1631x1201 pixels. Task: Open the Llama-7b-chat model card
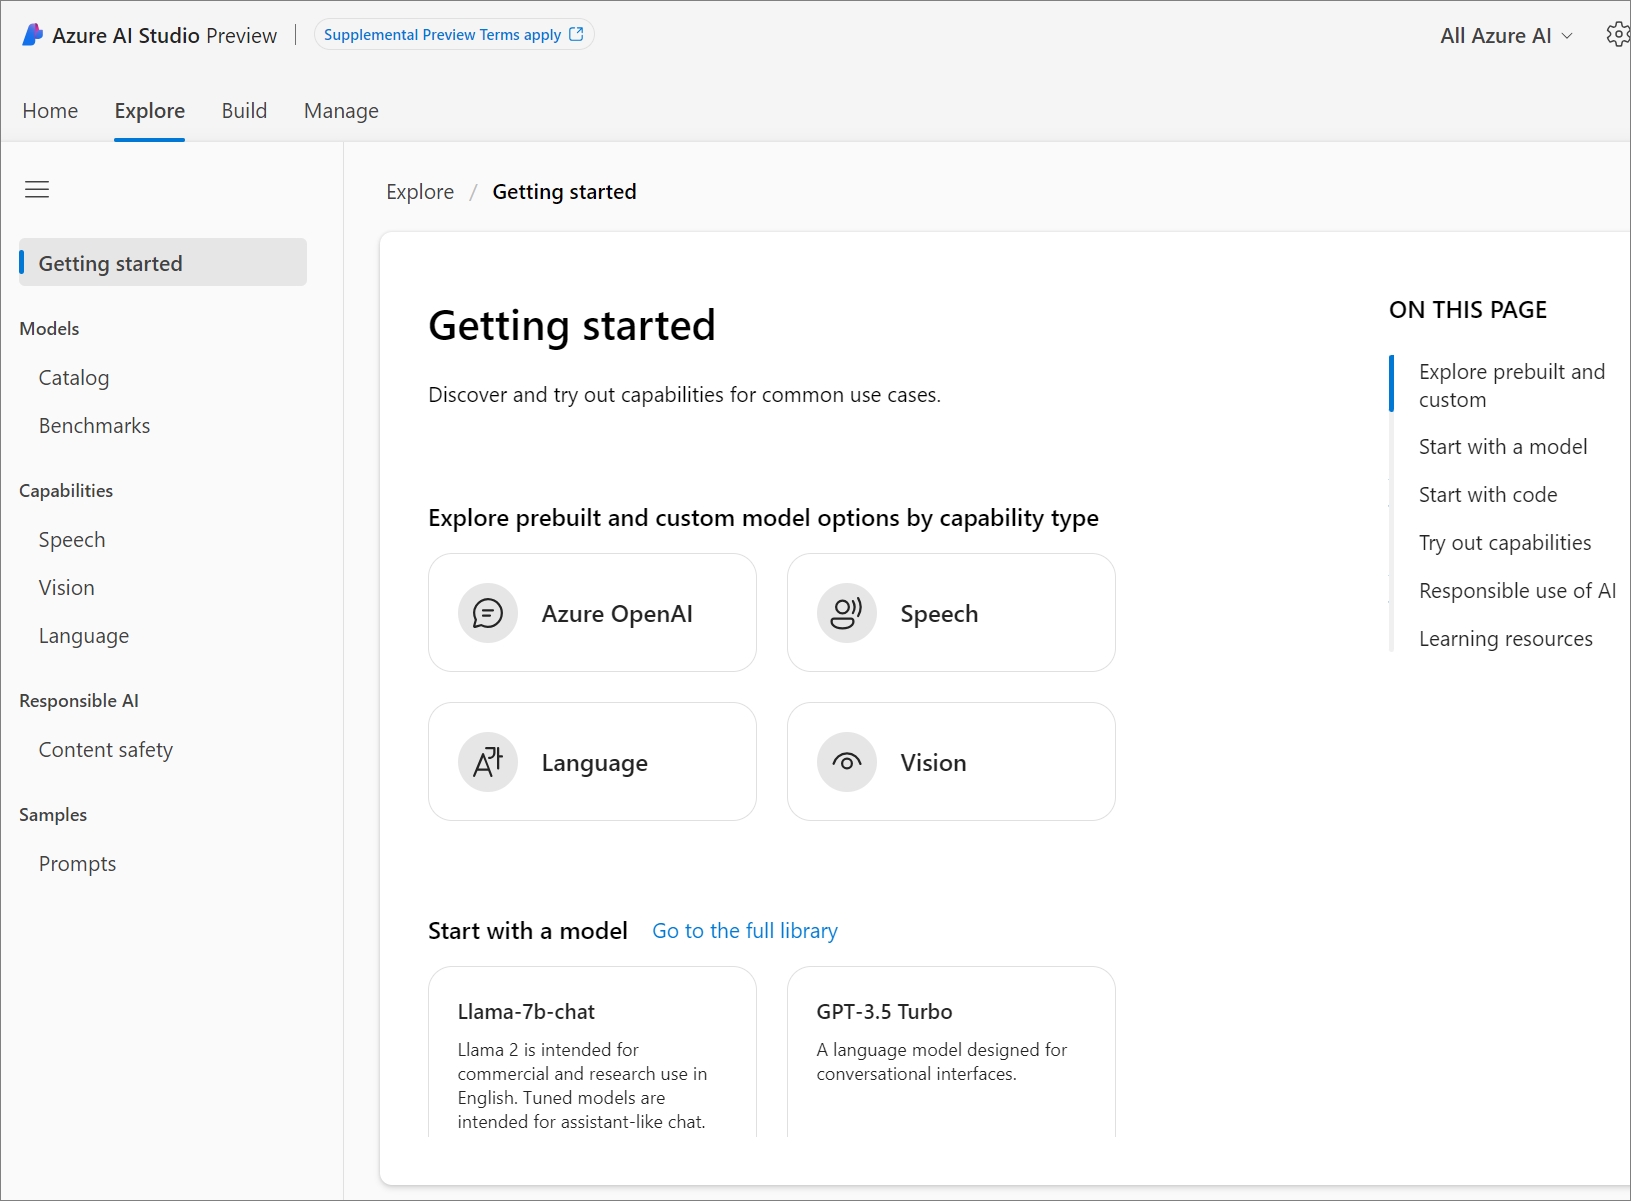592,1052
